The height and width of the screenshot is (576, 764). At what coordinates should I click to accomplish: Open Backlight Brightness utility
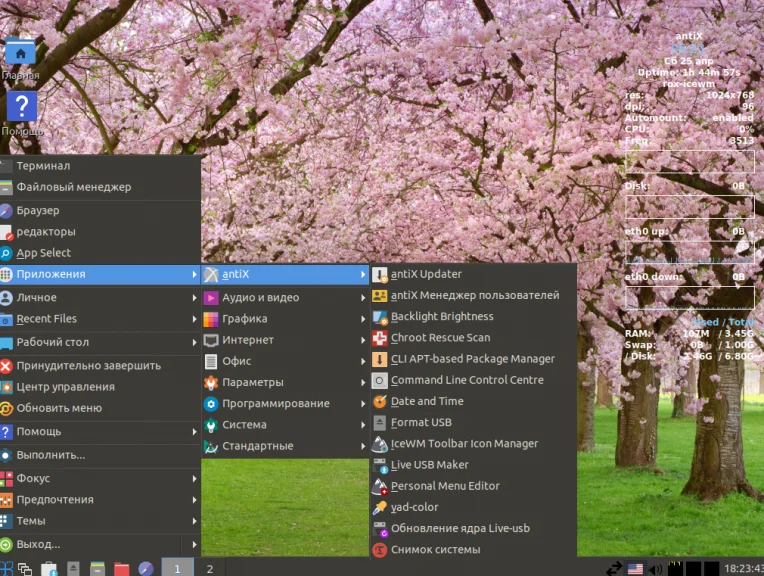441,316
